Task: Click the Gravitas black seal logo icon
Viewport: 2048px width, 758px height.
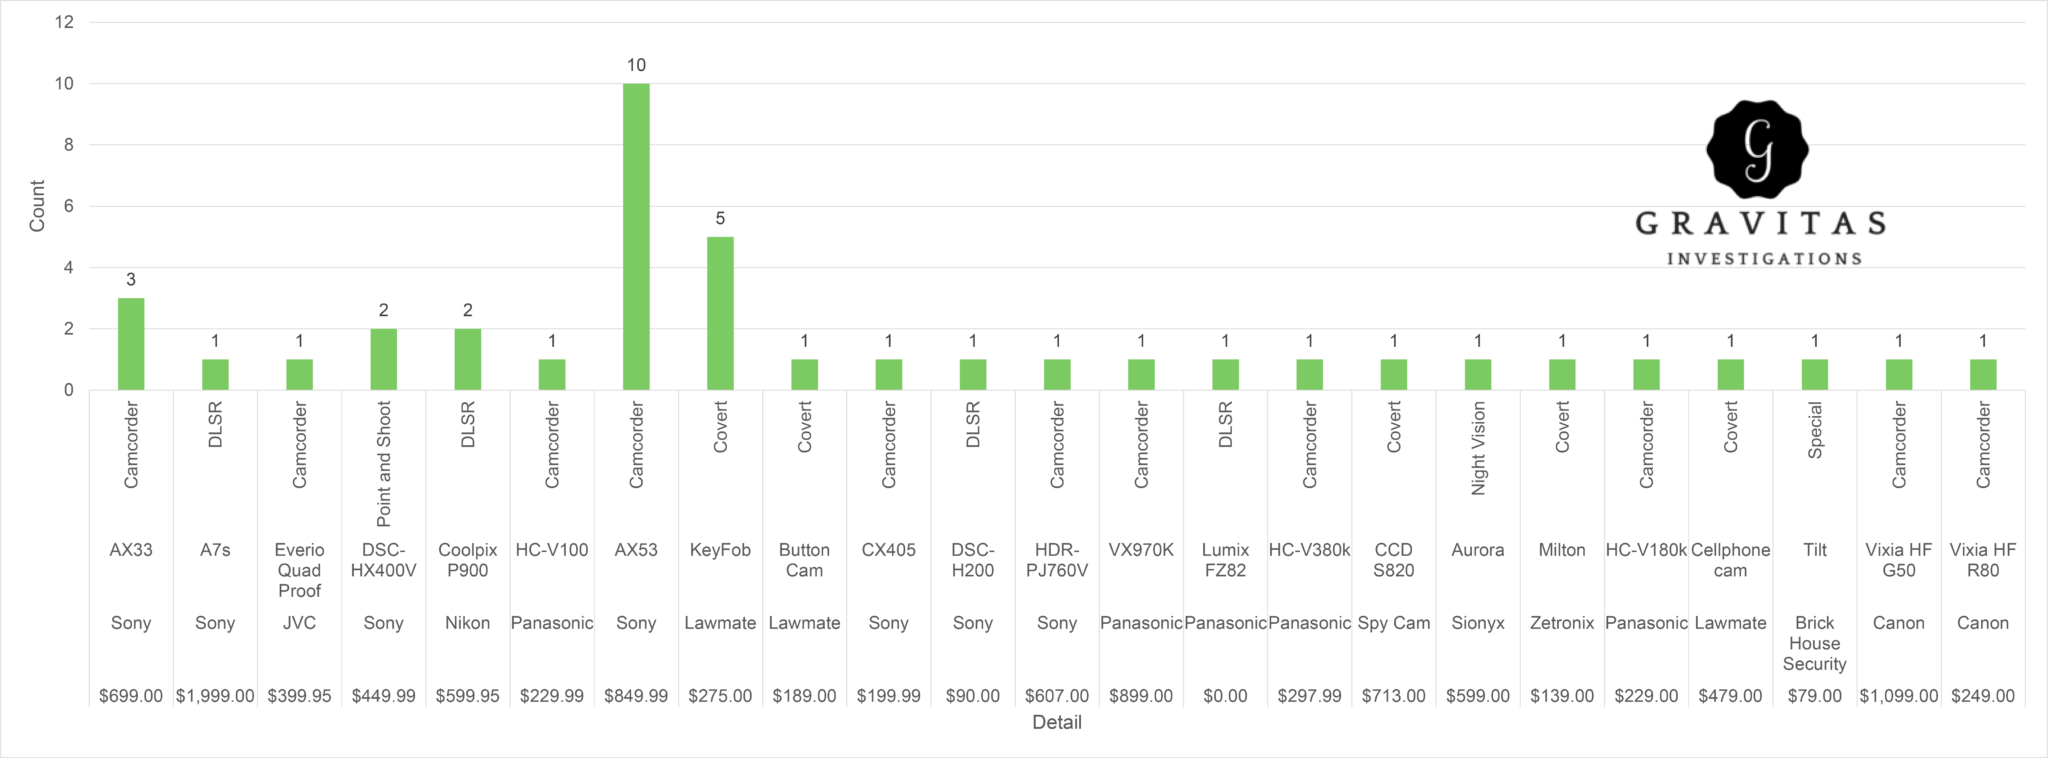Action: click(x=1757, y=149)
